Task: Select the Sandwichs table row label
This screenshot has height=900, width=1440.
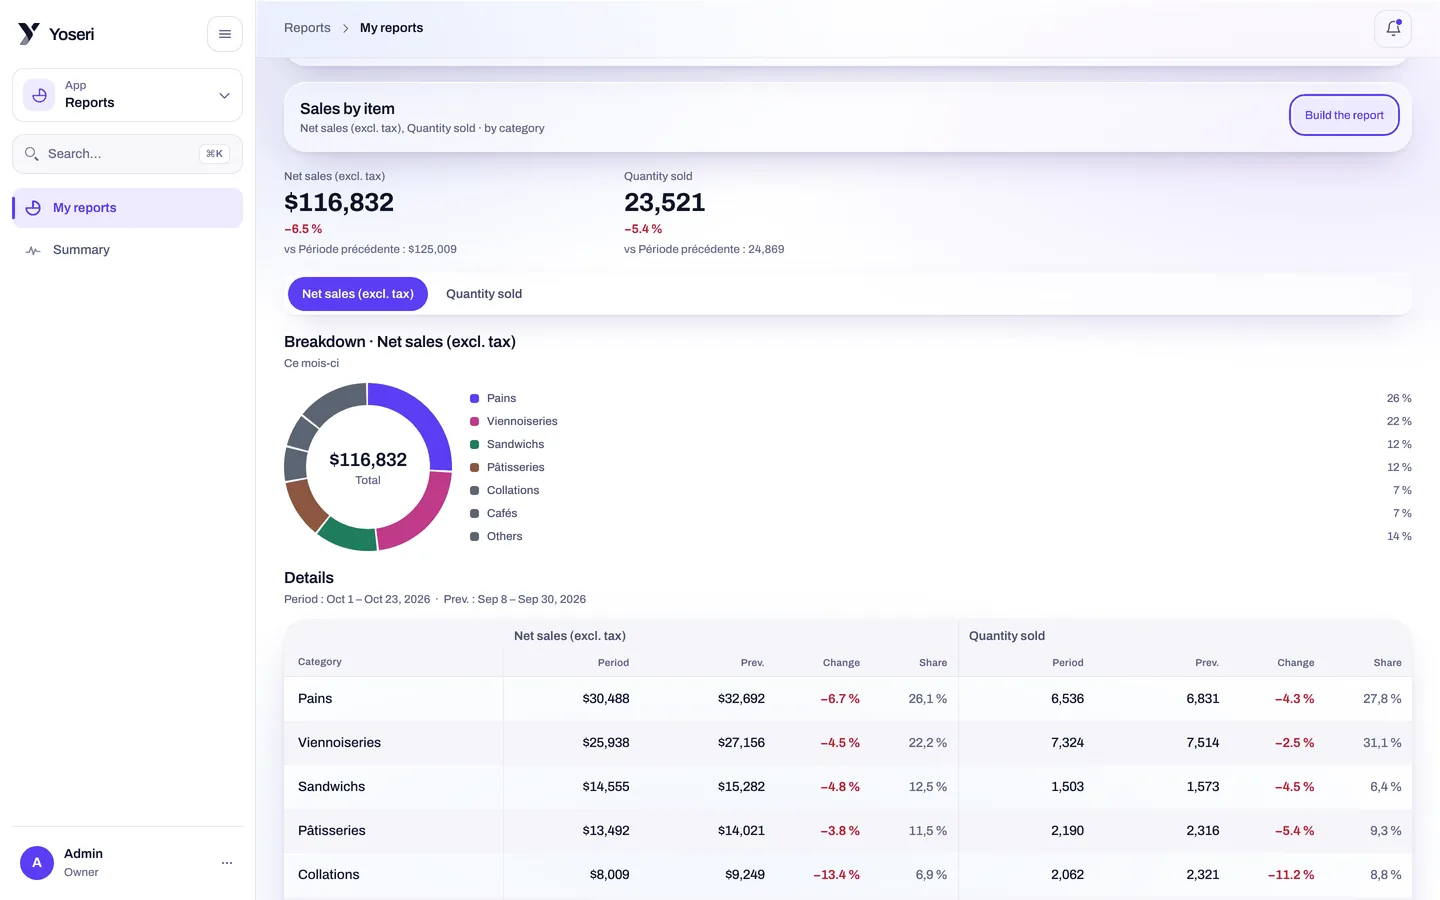Action: [x=331, y=787]
